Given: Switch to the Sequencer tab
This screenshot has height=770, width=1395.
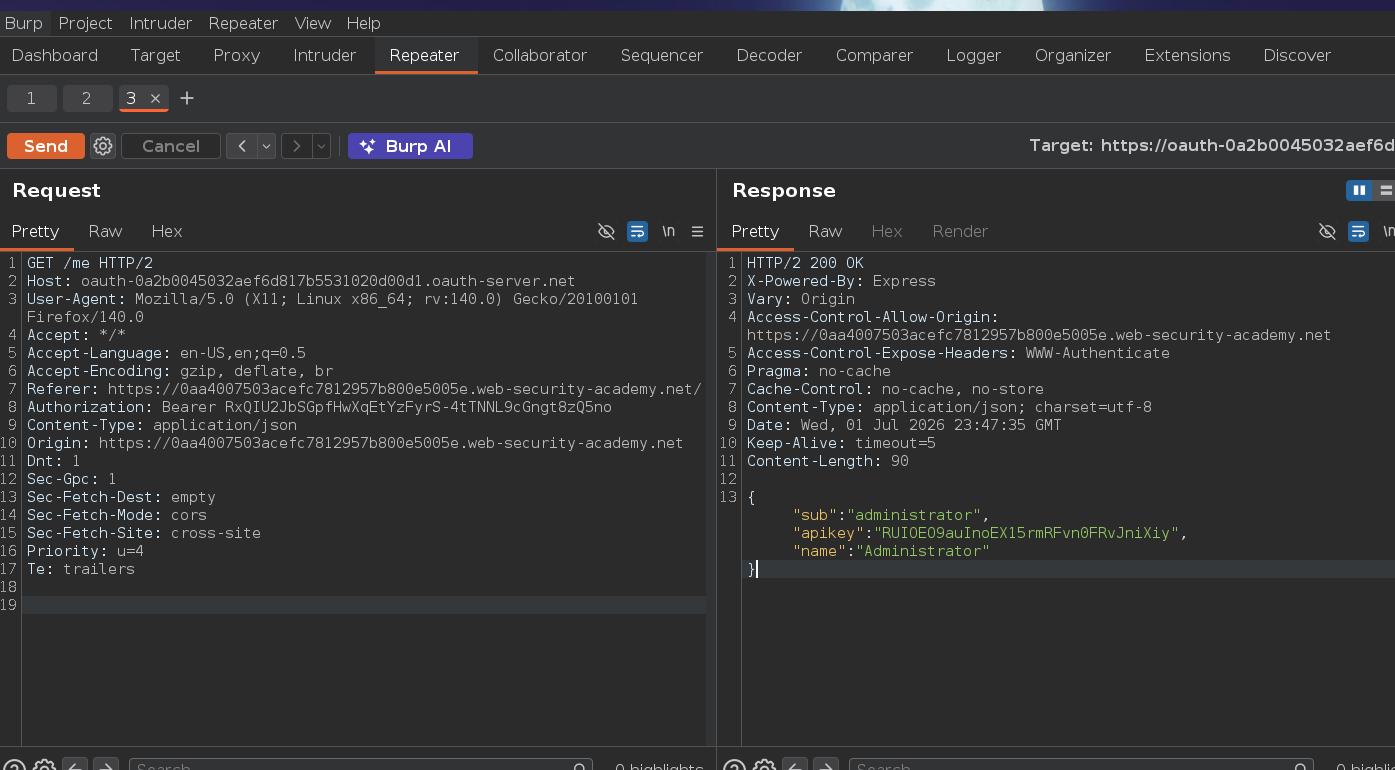Looking at the screenshot, I should pyautogui.click(x=662, y=55).
